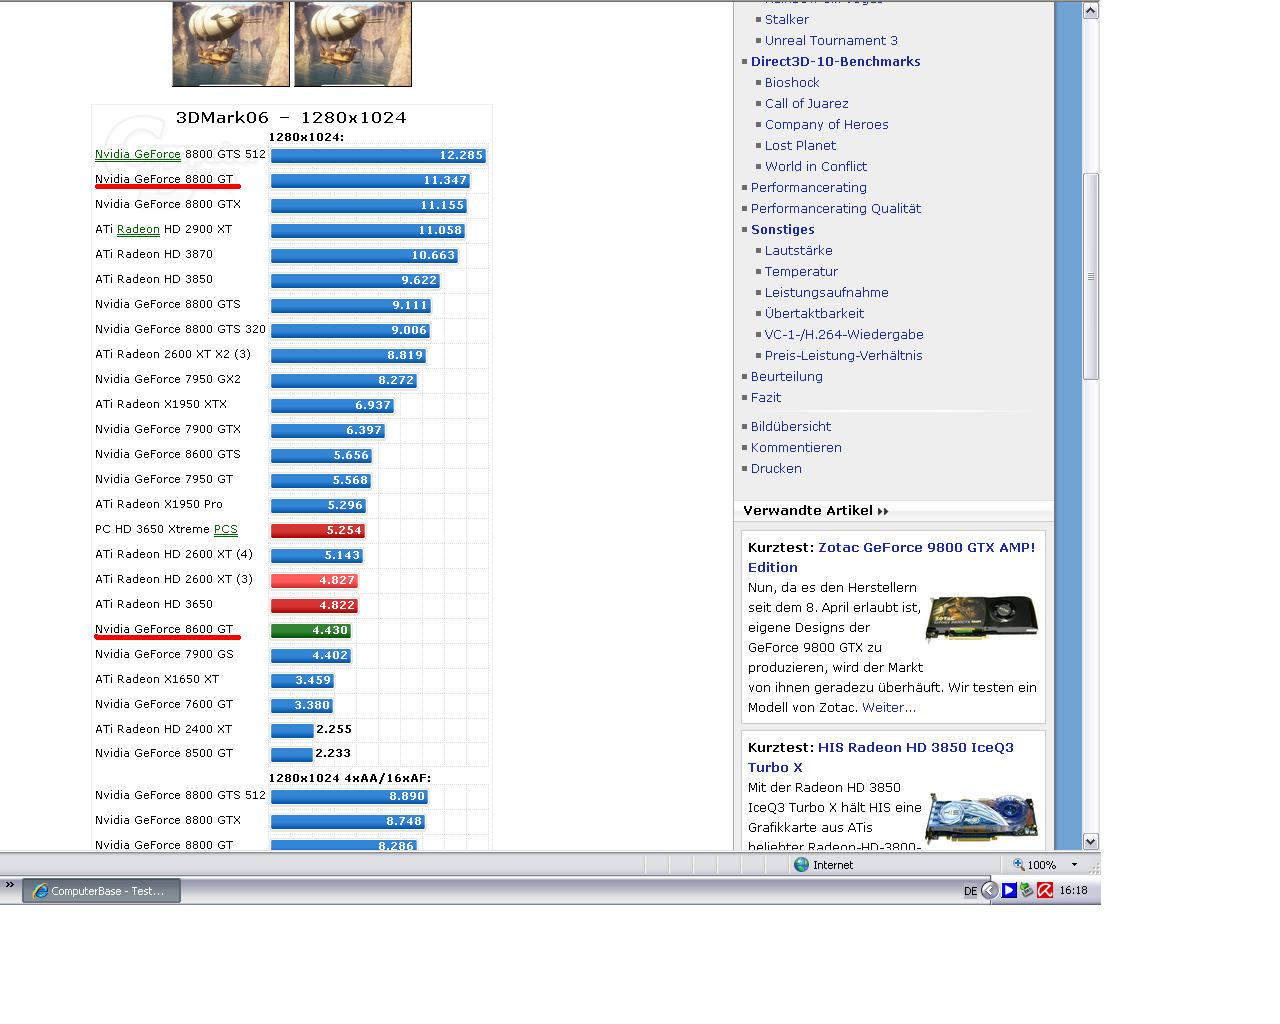Click the safely remove hardware tray icon
This screenshot has width=1280, height=1024.
(1027, 890)
